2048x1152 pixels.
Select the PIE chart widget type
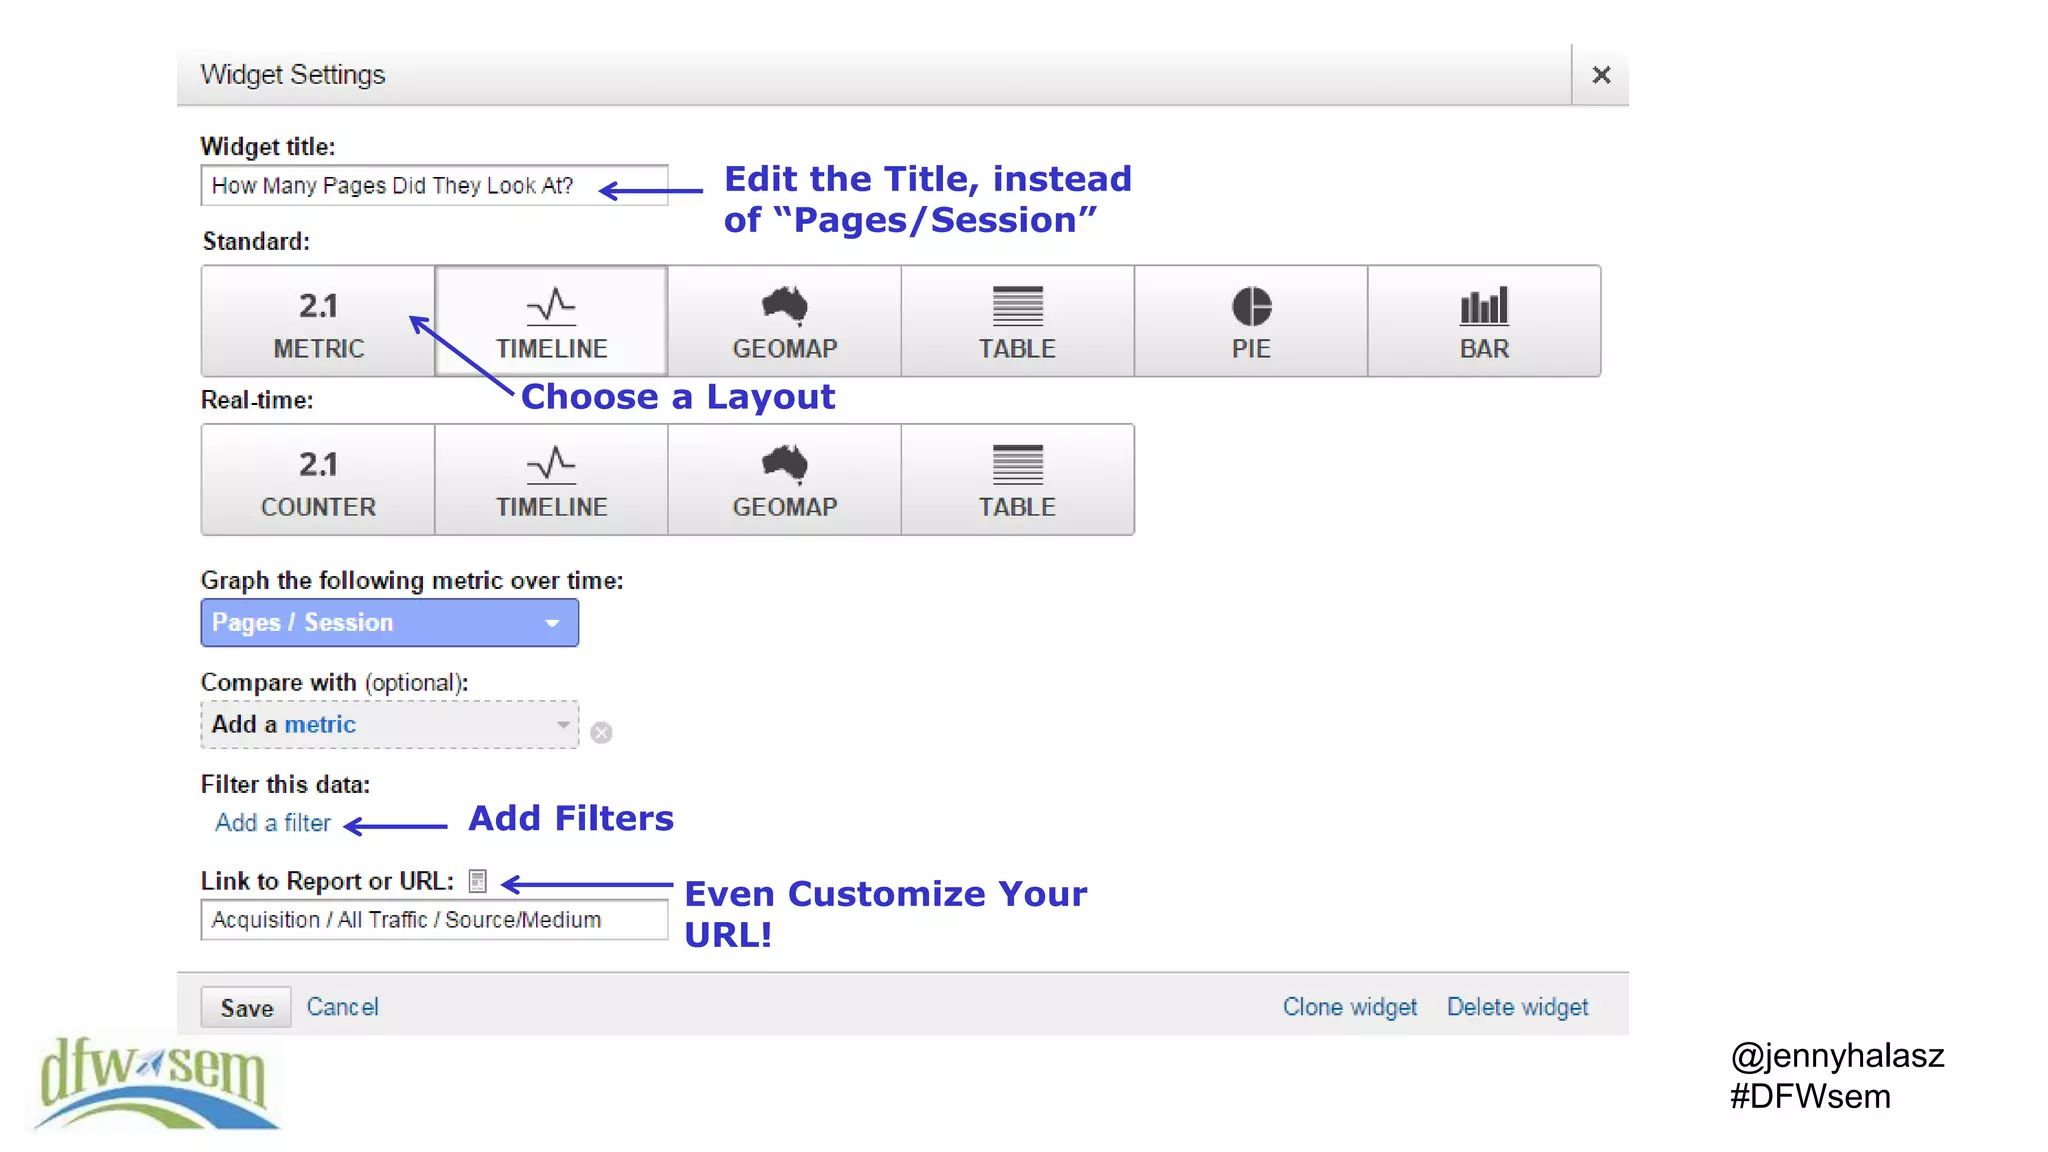point(1251,321)
